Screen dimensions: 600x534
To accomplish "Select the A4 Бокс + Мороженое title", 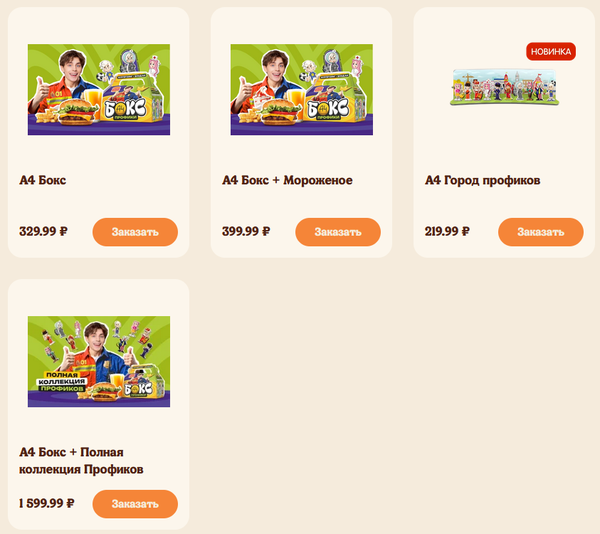I will click(287, 180).
